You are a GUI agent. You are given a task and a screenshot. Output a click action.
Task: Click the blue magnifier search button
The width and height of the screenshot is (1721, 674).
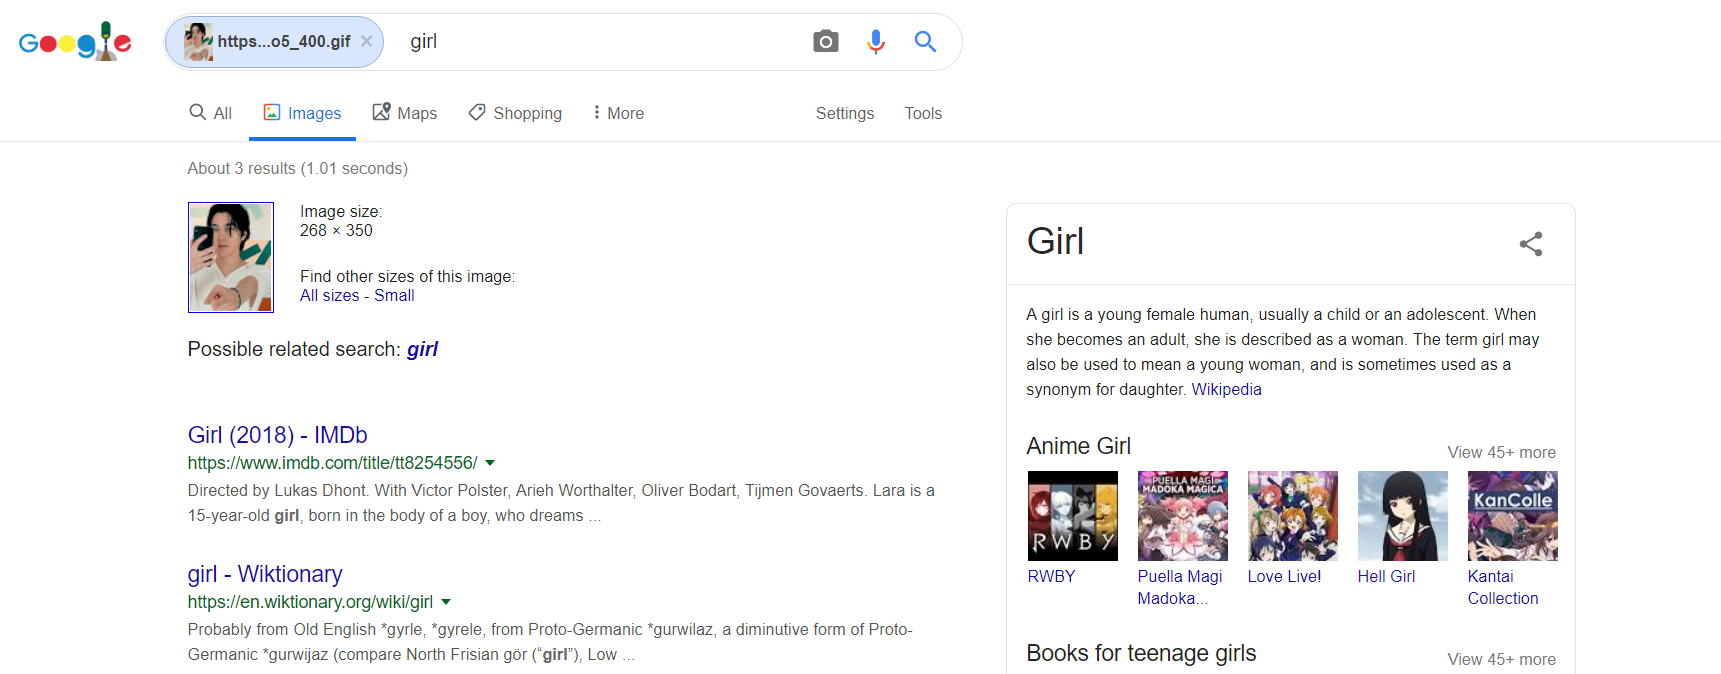pos(925,41)
